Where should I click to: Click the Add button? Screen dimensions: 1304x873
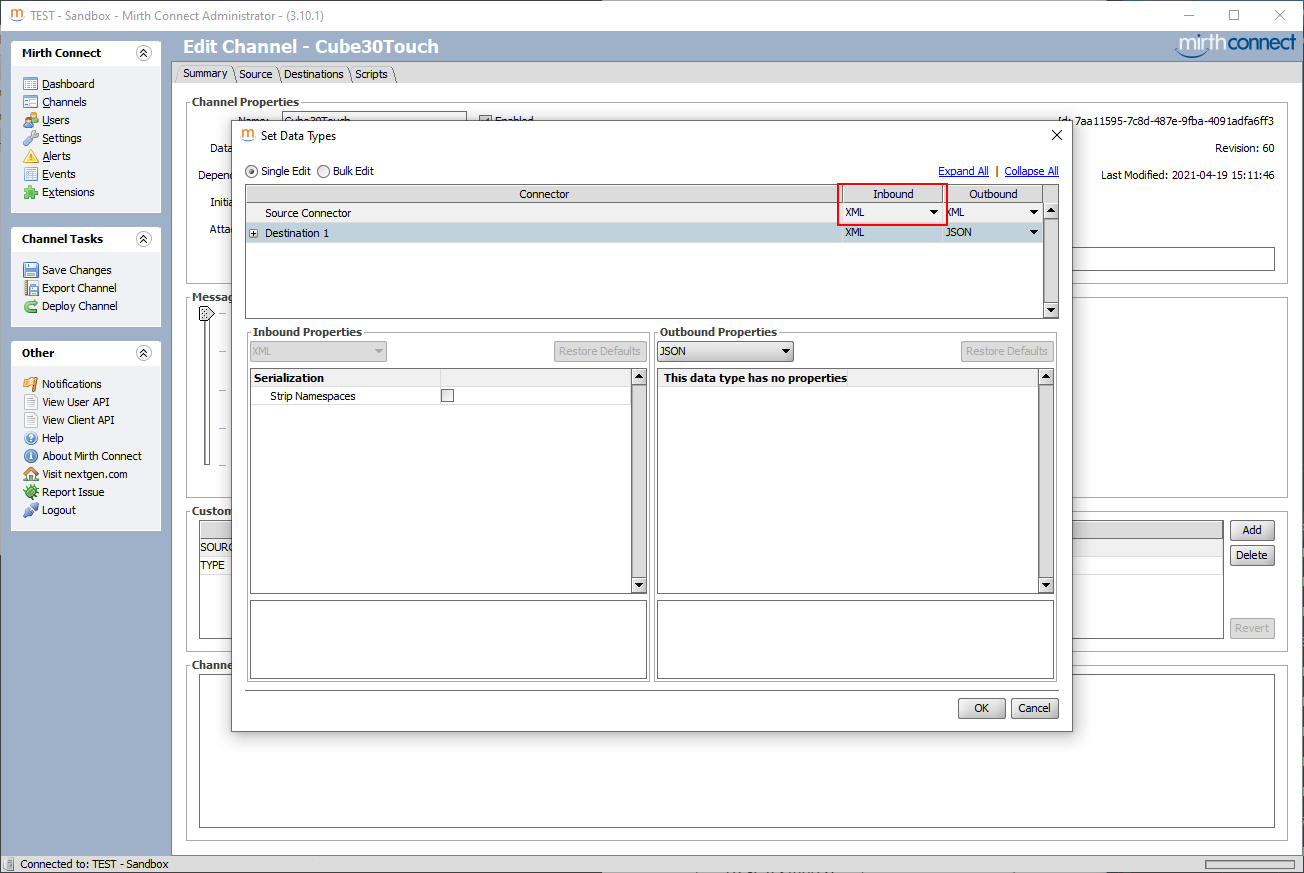coord(1252,530)
